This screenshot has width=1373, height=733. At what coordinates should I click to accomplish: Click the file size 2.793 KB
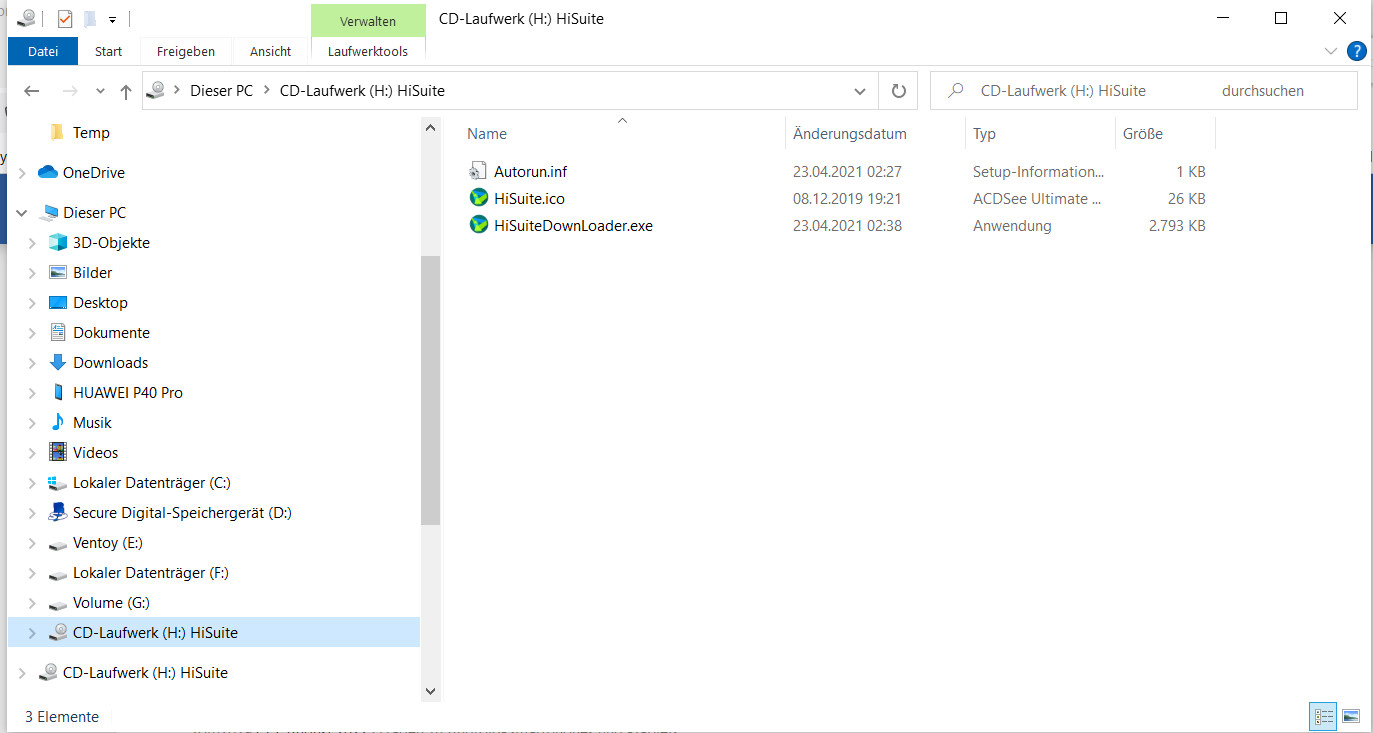point(1177,226)
